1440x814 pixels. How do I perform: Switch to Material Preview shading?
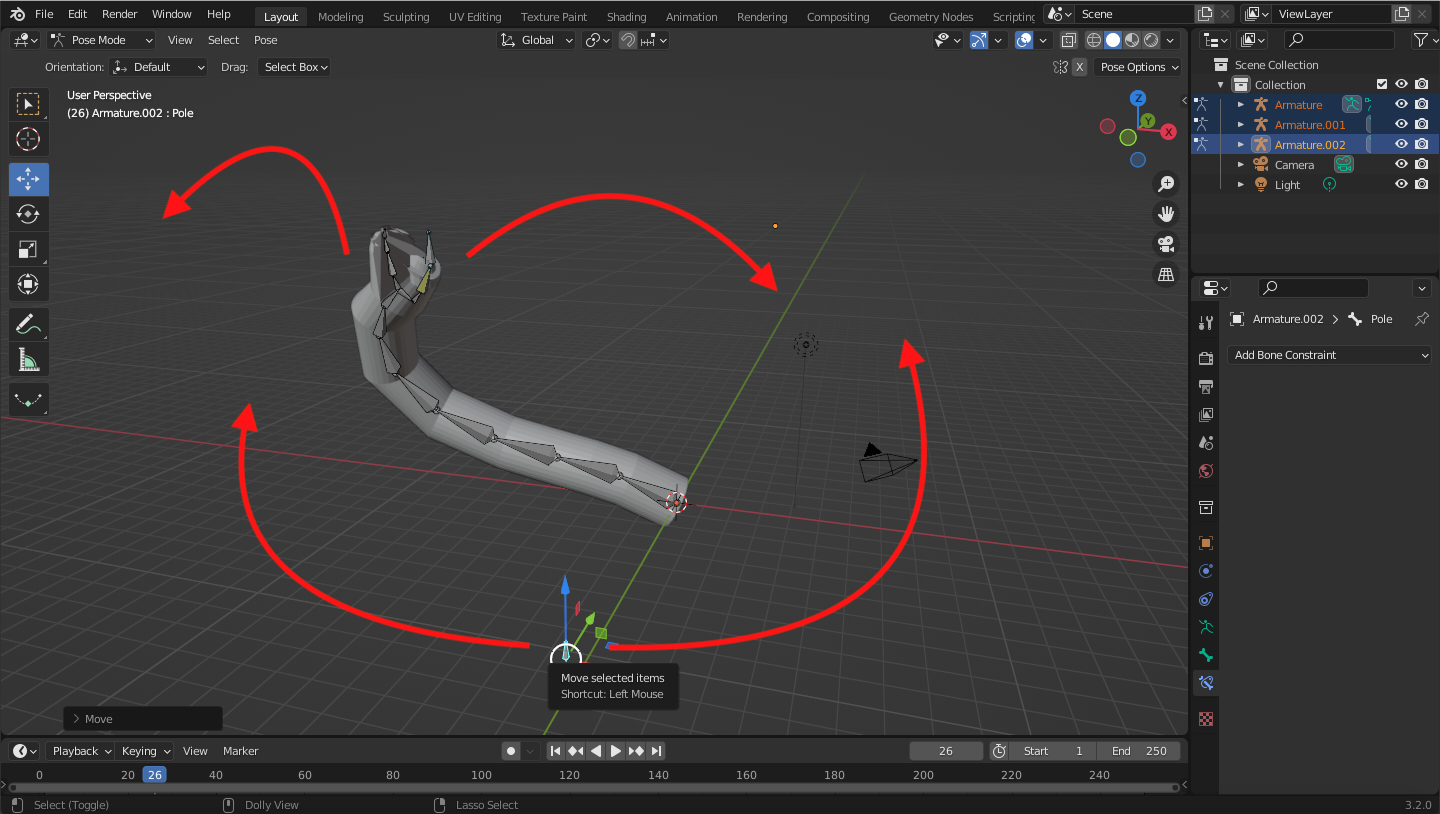click(x=1132, y=40)
